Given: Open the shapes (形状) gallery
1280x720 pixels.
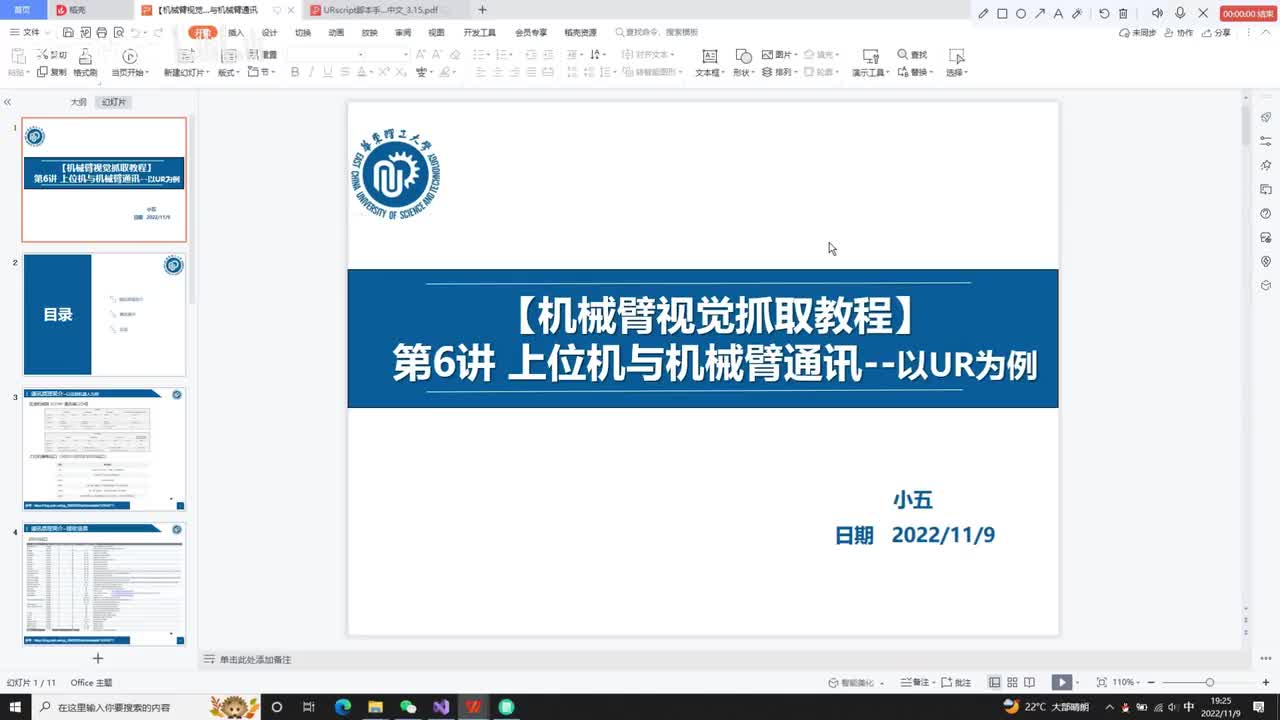Looking at the screenshot, I should tap(743, 63).
